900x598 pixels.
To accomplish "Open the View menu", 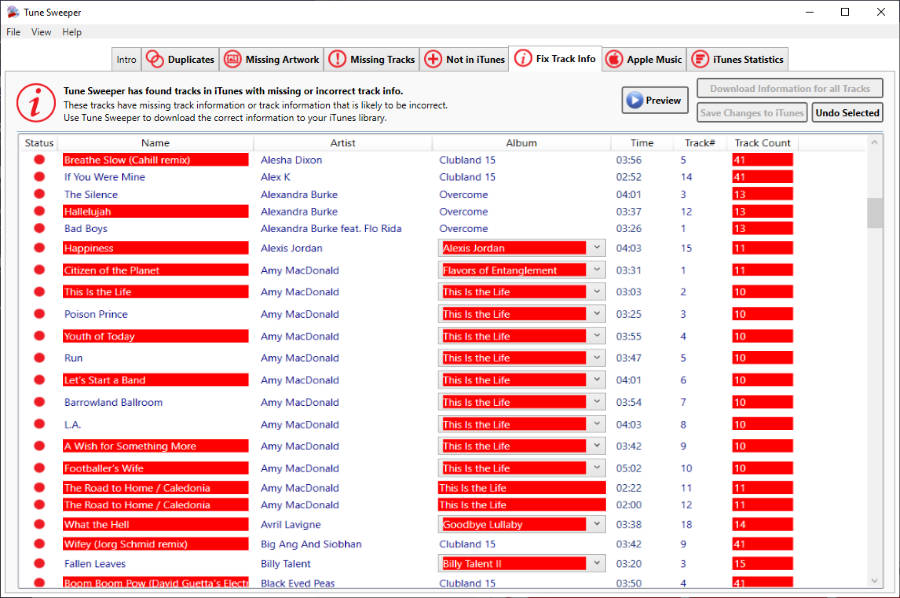I will click(41, 32).
